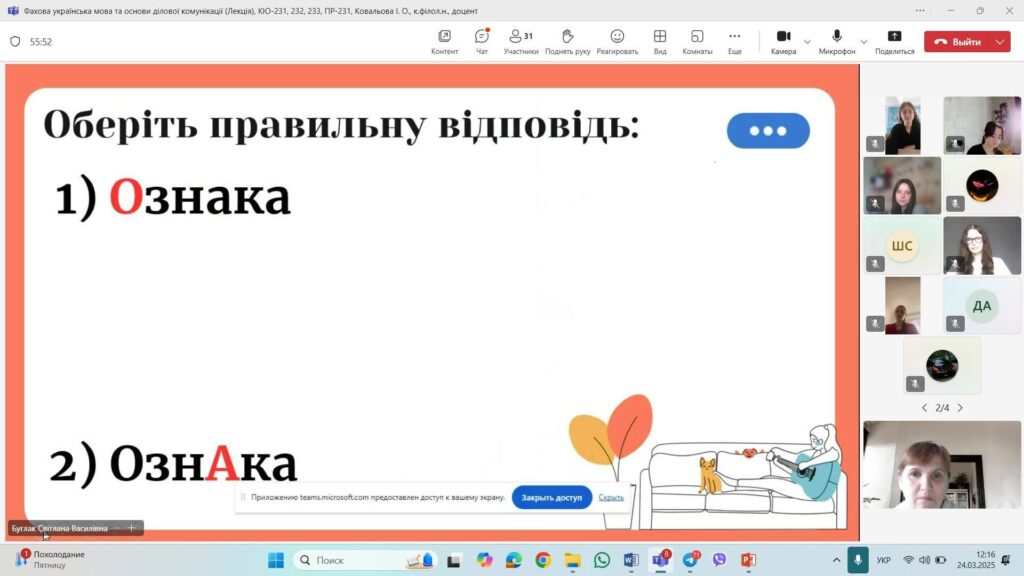Click the Контент icon
Viewport: 1024px width, 576px height.
445,41
